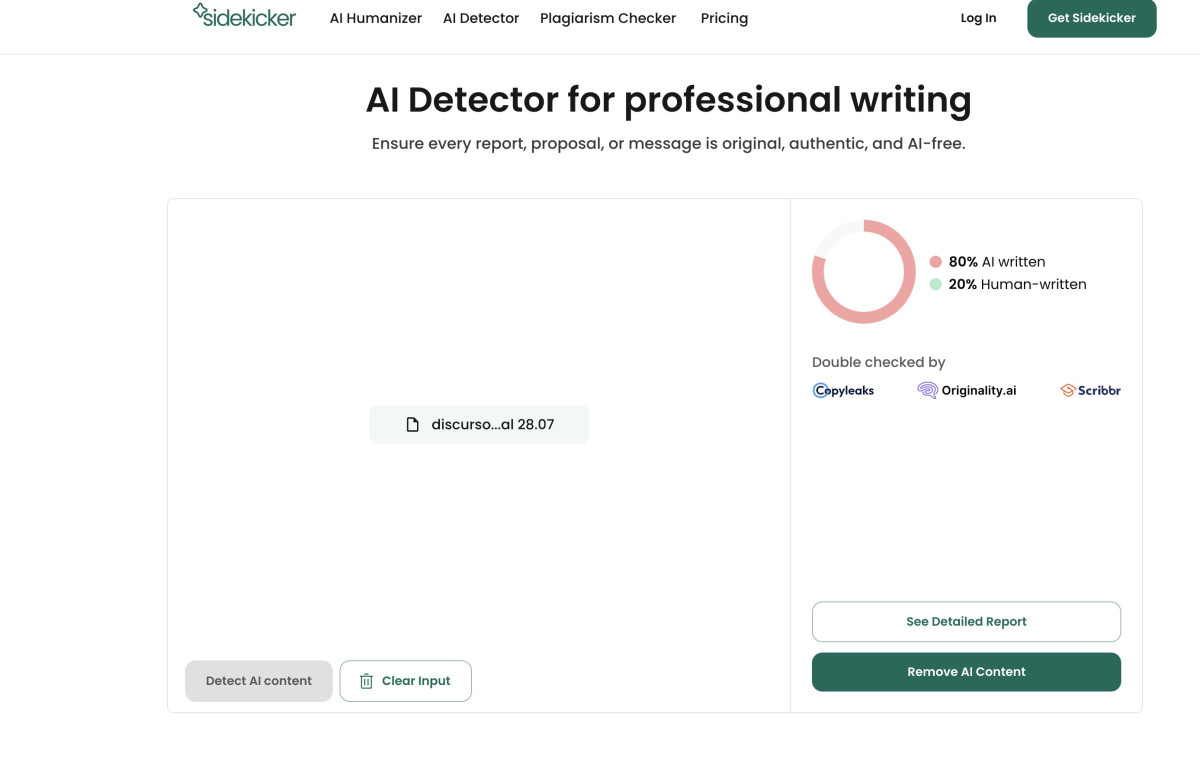Click the red AI written legend dot
This screenshot has height=759, width=1200.
point(936,262)
